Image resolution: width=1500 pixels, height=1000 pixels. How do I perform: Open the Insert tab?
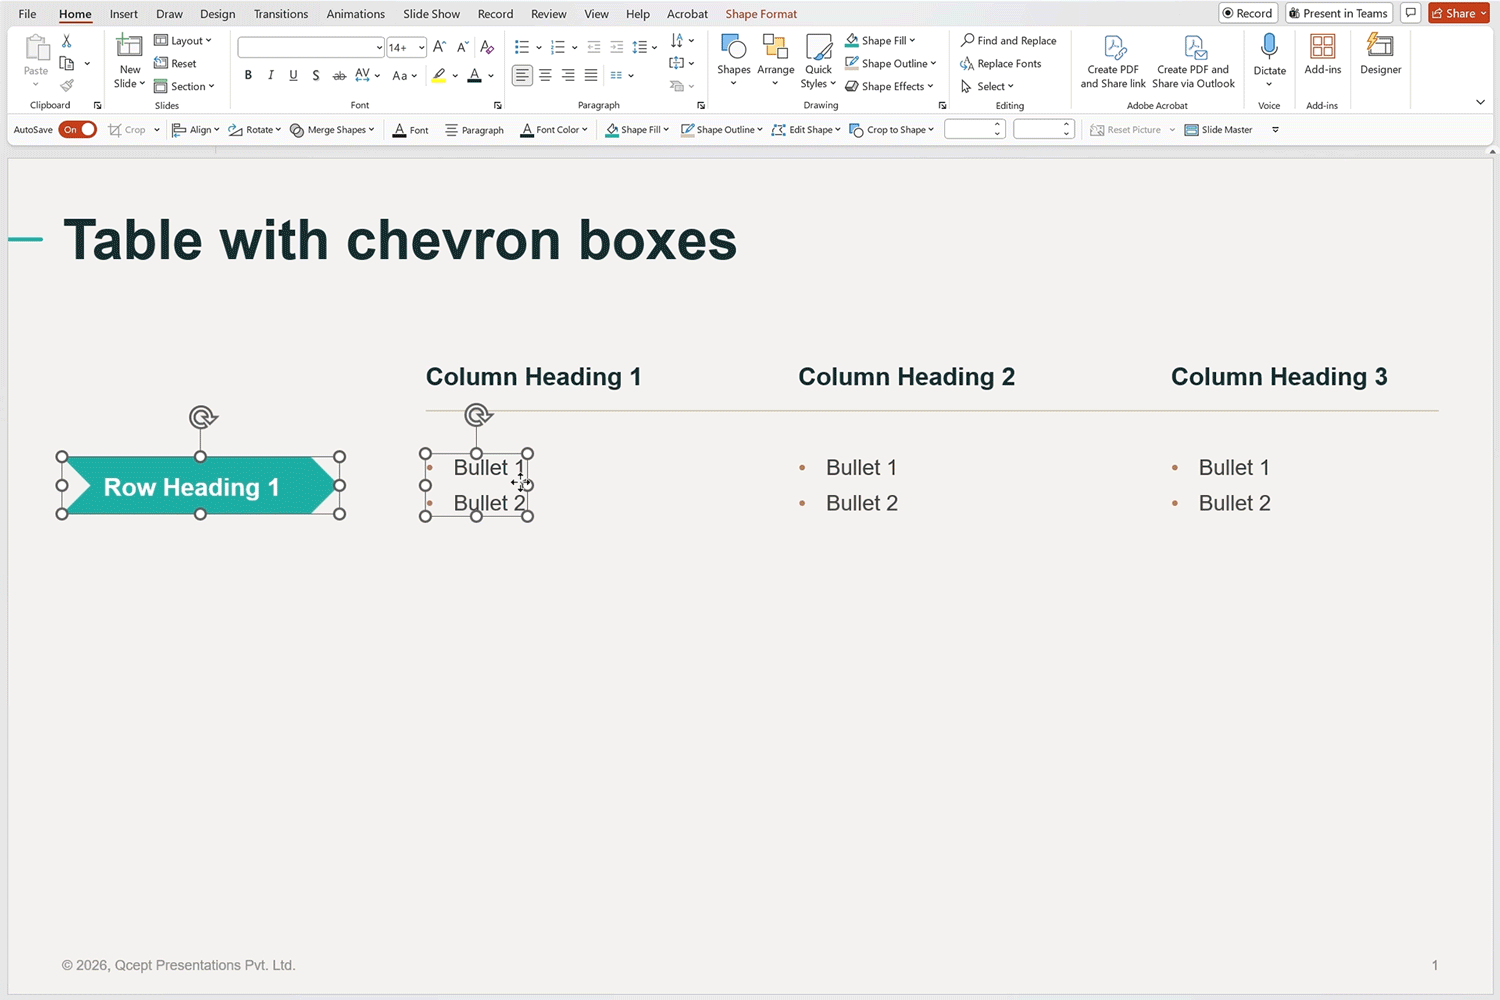click(x=124, y=14)
